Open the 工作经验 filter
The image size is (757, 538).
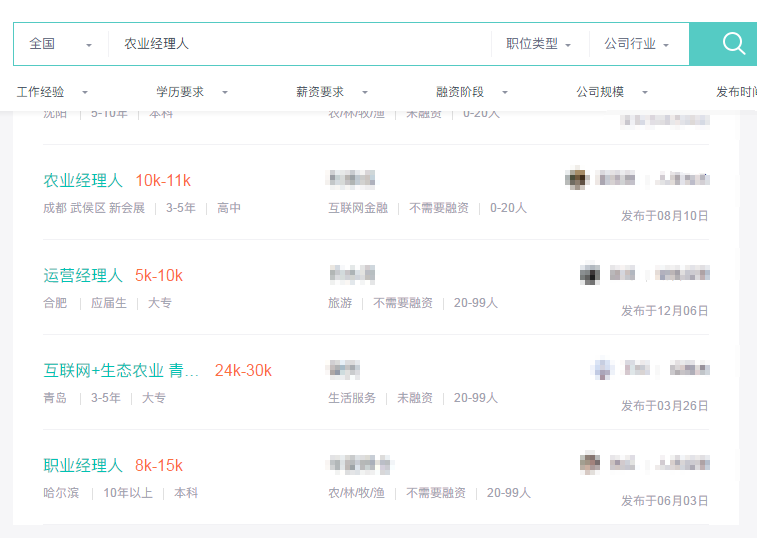tap(52, 92)
